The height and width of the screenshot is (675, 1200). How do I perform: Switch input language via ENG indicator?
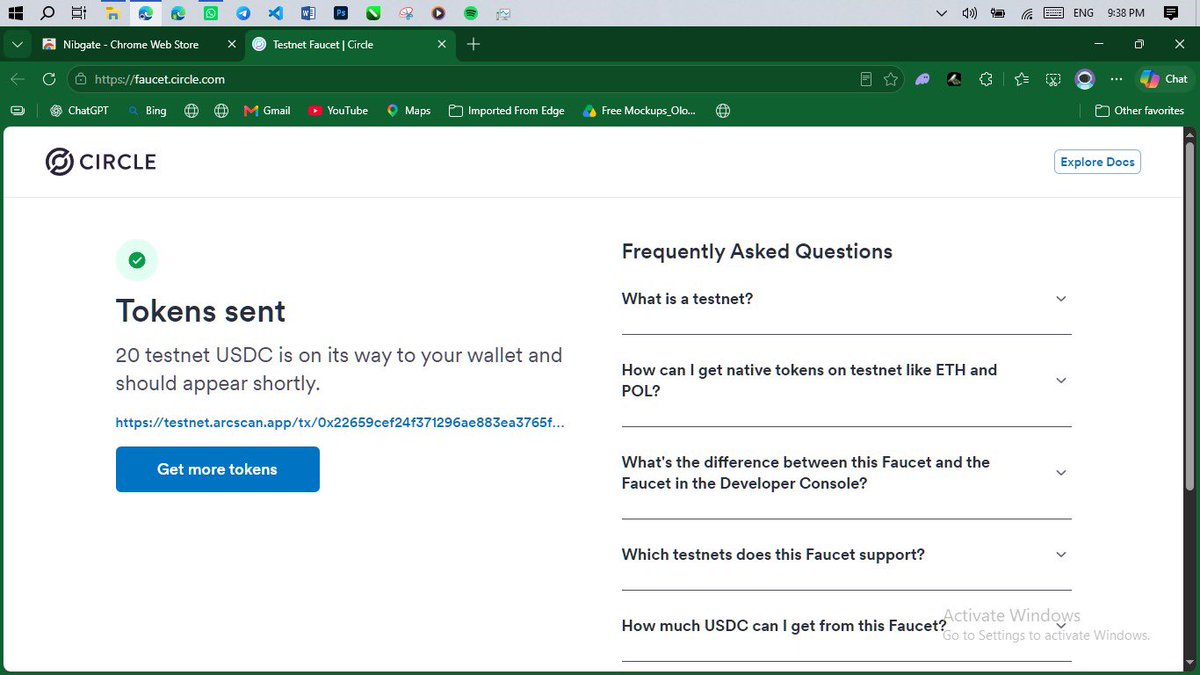click(x=1084, y=13)
